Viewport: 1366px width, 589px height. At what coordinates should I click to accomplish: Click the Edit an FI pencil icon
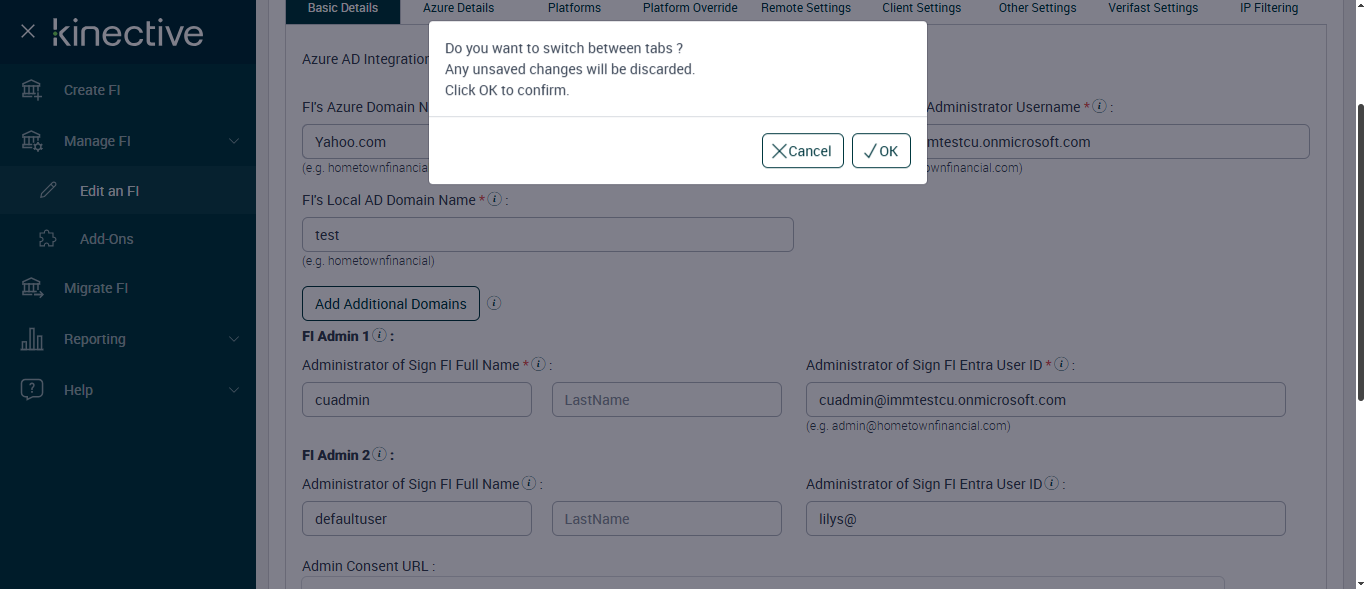(48, 191)
